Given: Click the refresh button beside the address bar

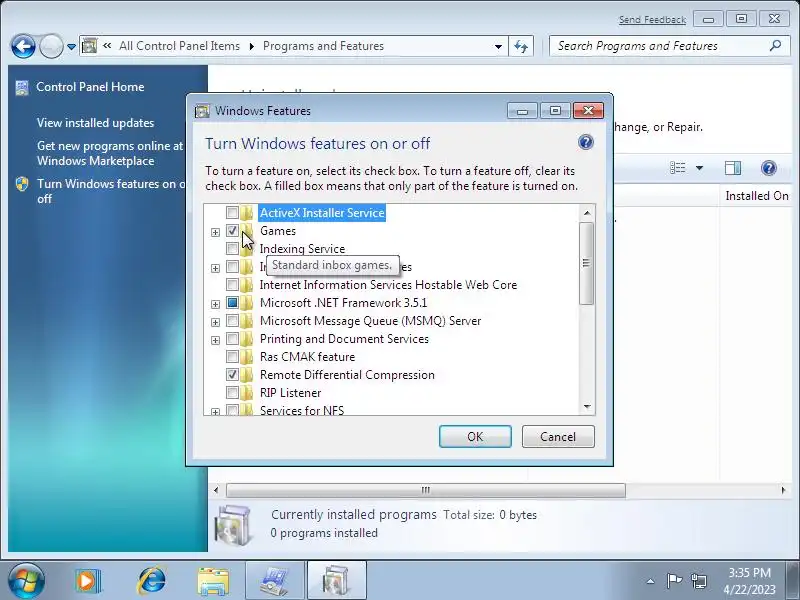Looking at the screenshot, I should pos(521,46).
